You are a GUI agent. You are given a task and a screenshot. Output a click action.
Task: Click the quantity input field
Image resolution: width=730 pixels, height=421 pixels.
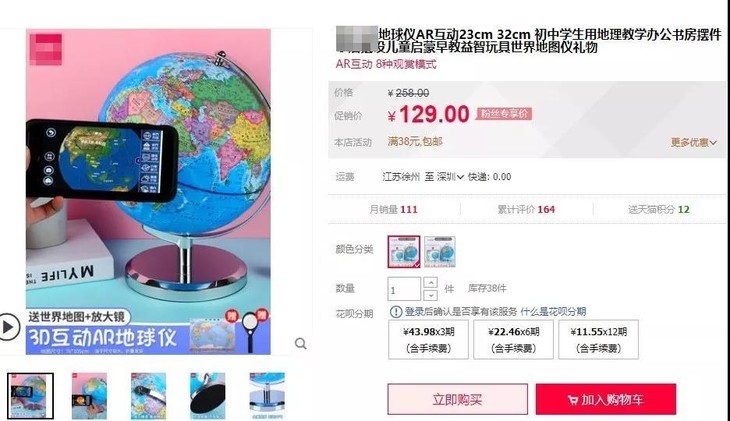pyautogui.click(x=404, y=289)
